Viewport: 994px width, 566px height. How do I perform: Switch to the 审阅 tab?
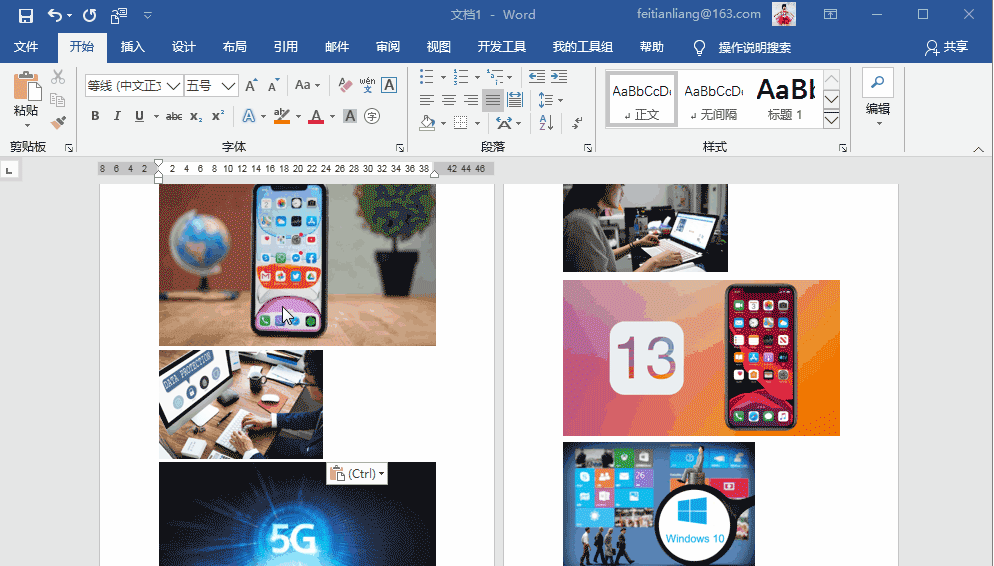pos(388,47)
